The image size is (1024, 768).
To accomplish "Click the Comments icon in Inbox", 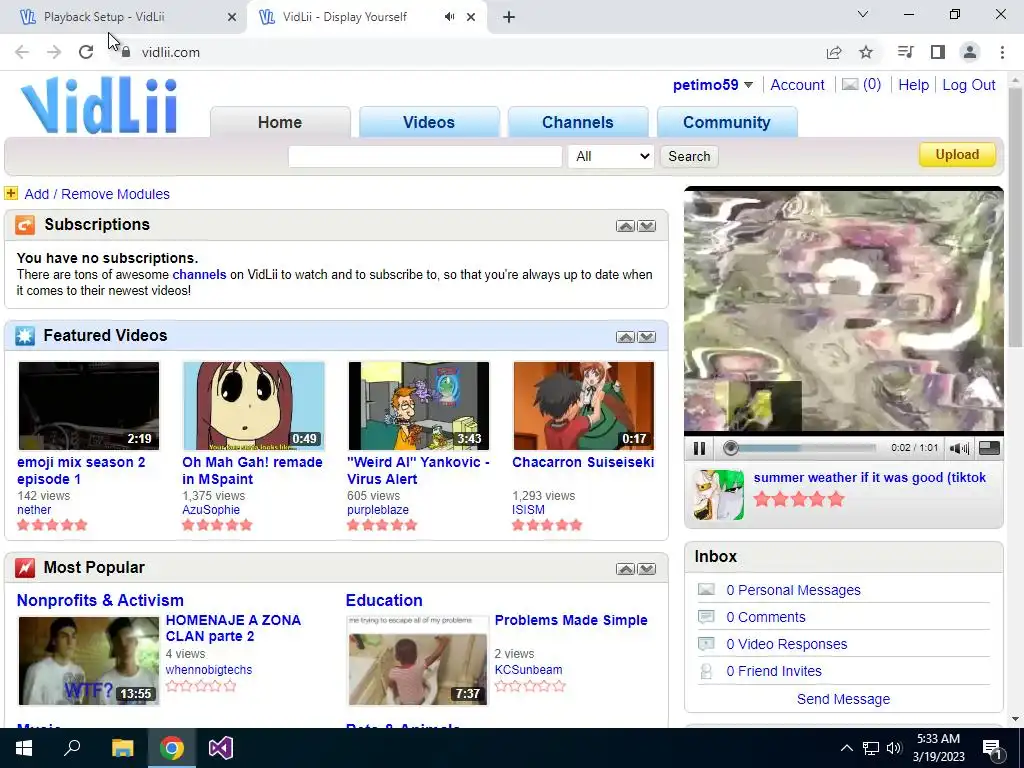I will click(x=706, y=616).
